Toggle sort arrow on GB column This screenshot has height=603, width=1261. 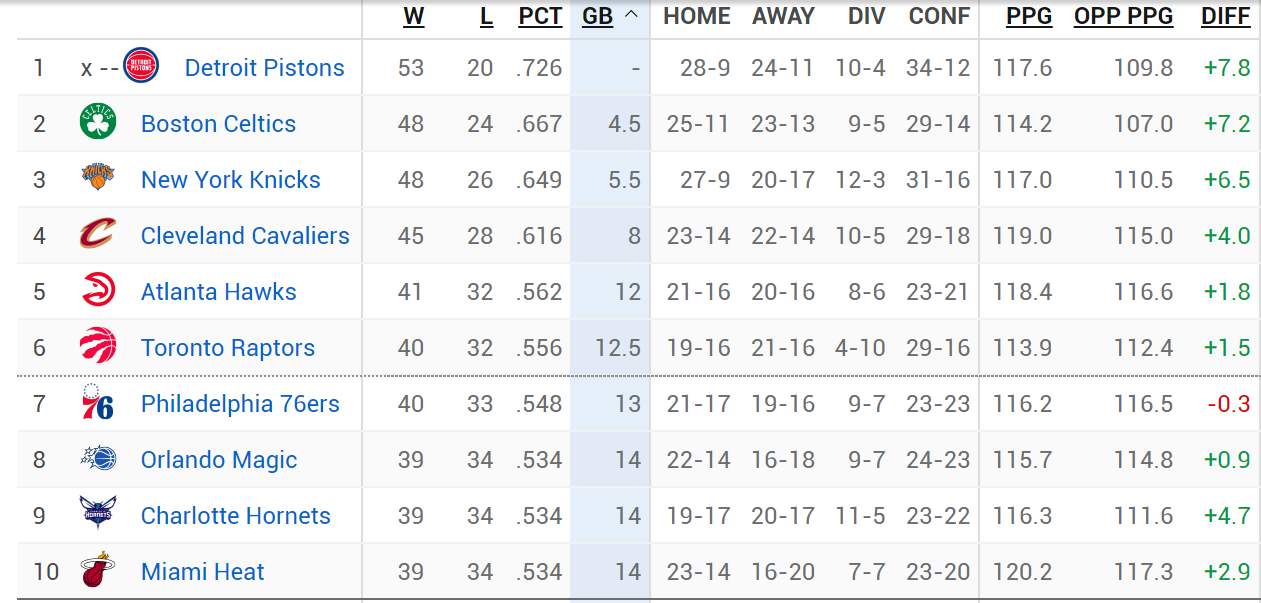pyautogui.click(x=631, y=16)
